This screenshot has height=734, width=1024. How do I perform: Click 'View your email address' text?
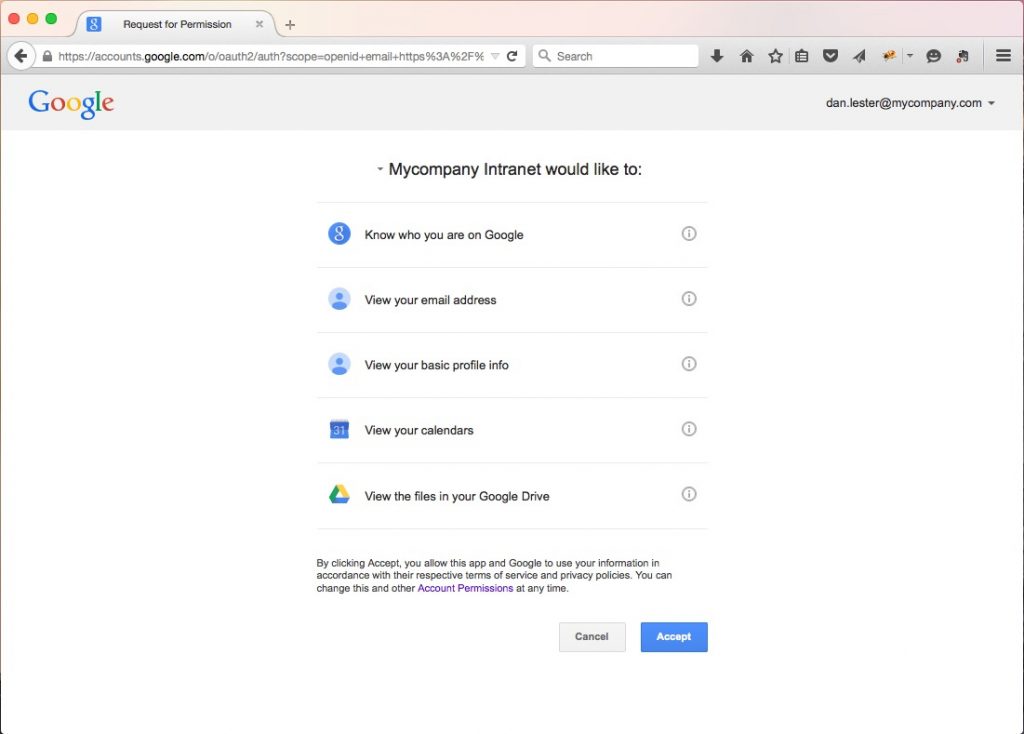click(x=430, y=300)
